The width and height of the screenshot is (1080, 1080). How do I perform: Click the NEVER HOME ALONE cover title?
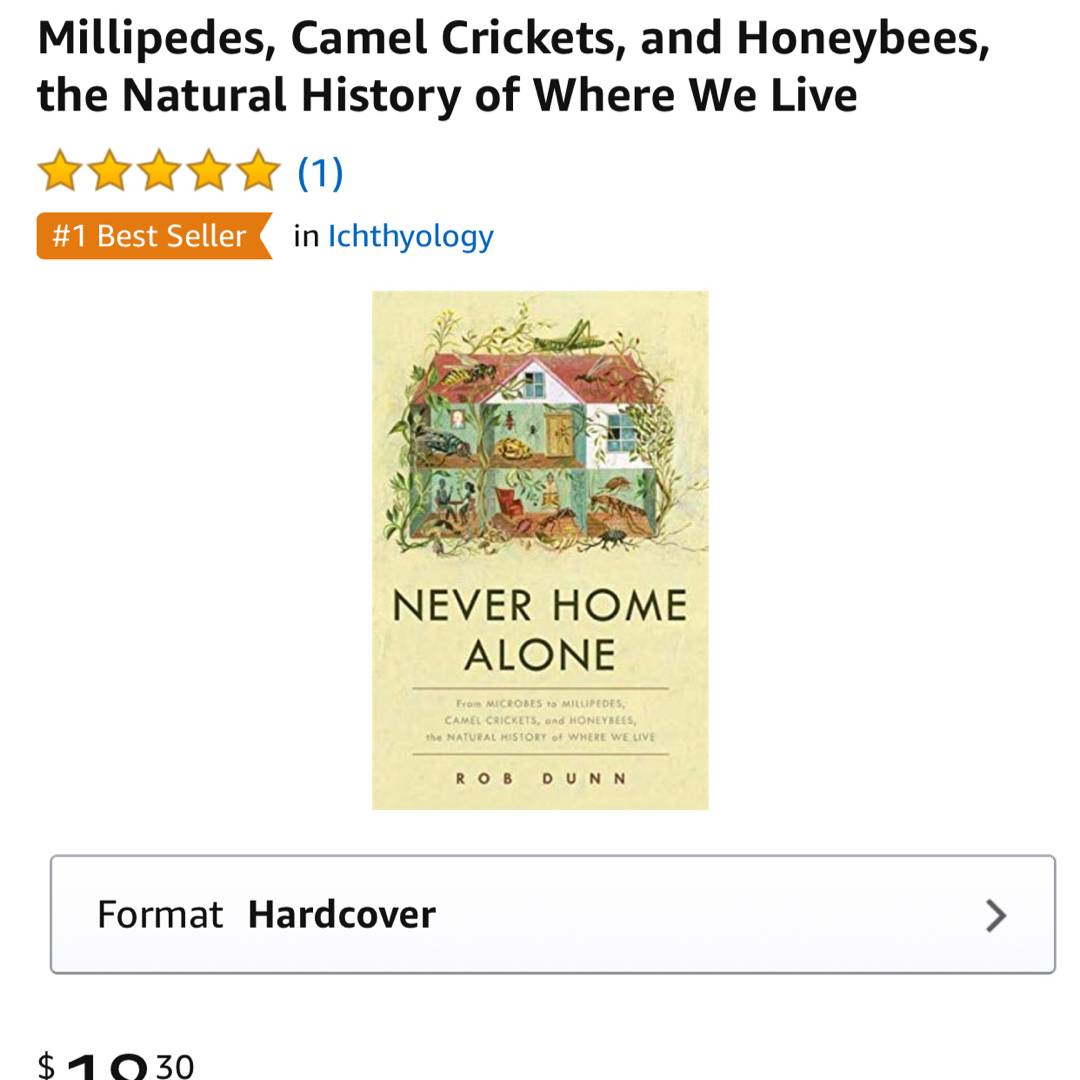(x=540, y=630)
